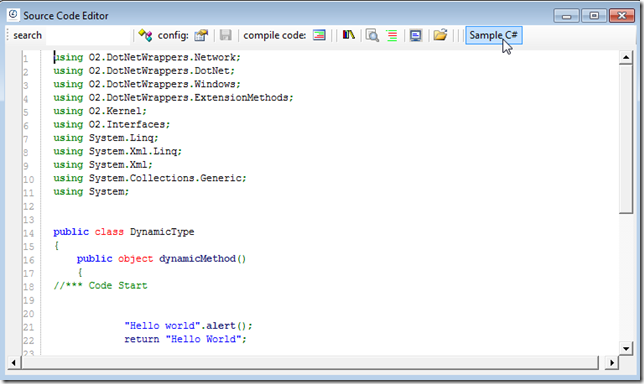Click the 'class' keyword on line 14

pos(109,232)
